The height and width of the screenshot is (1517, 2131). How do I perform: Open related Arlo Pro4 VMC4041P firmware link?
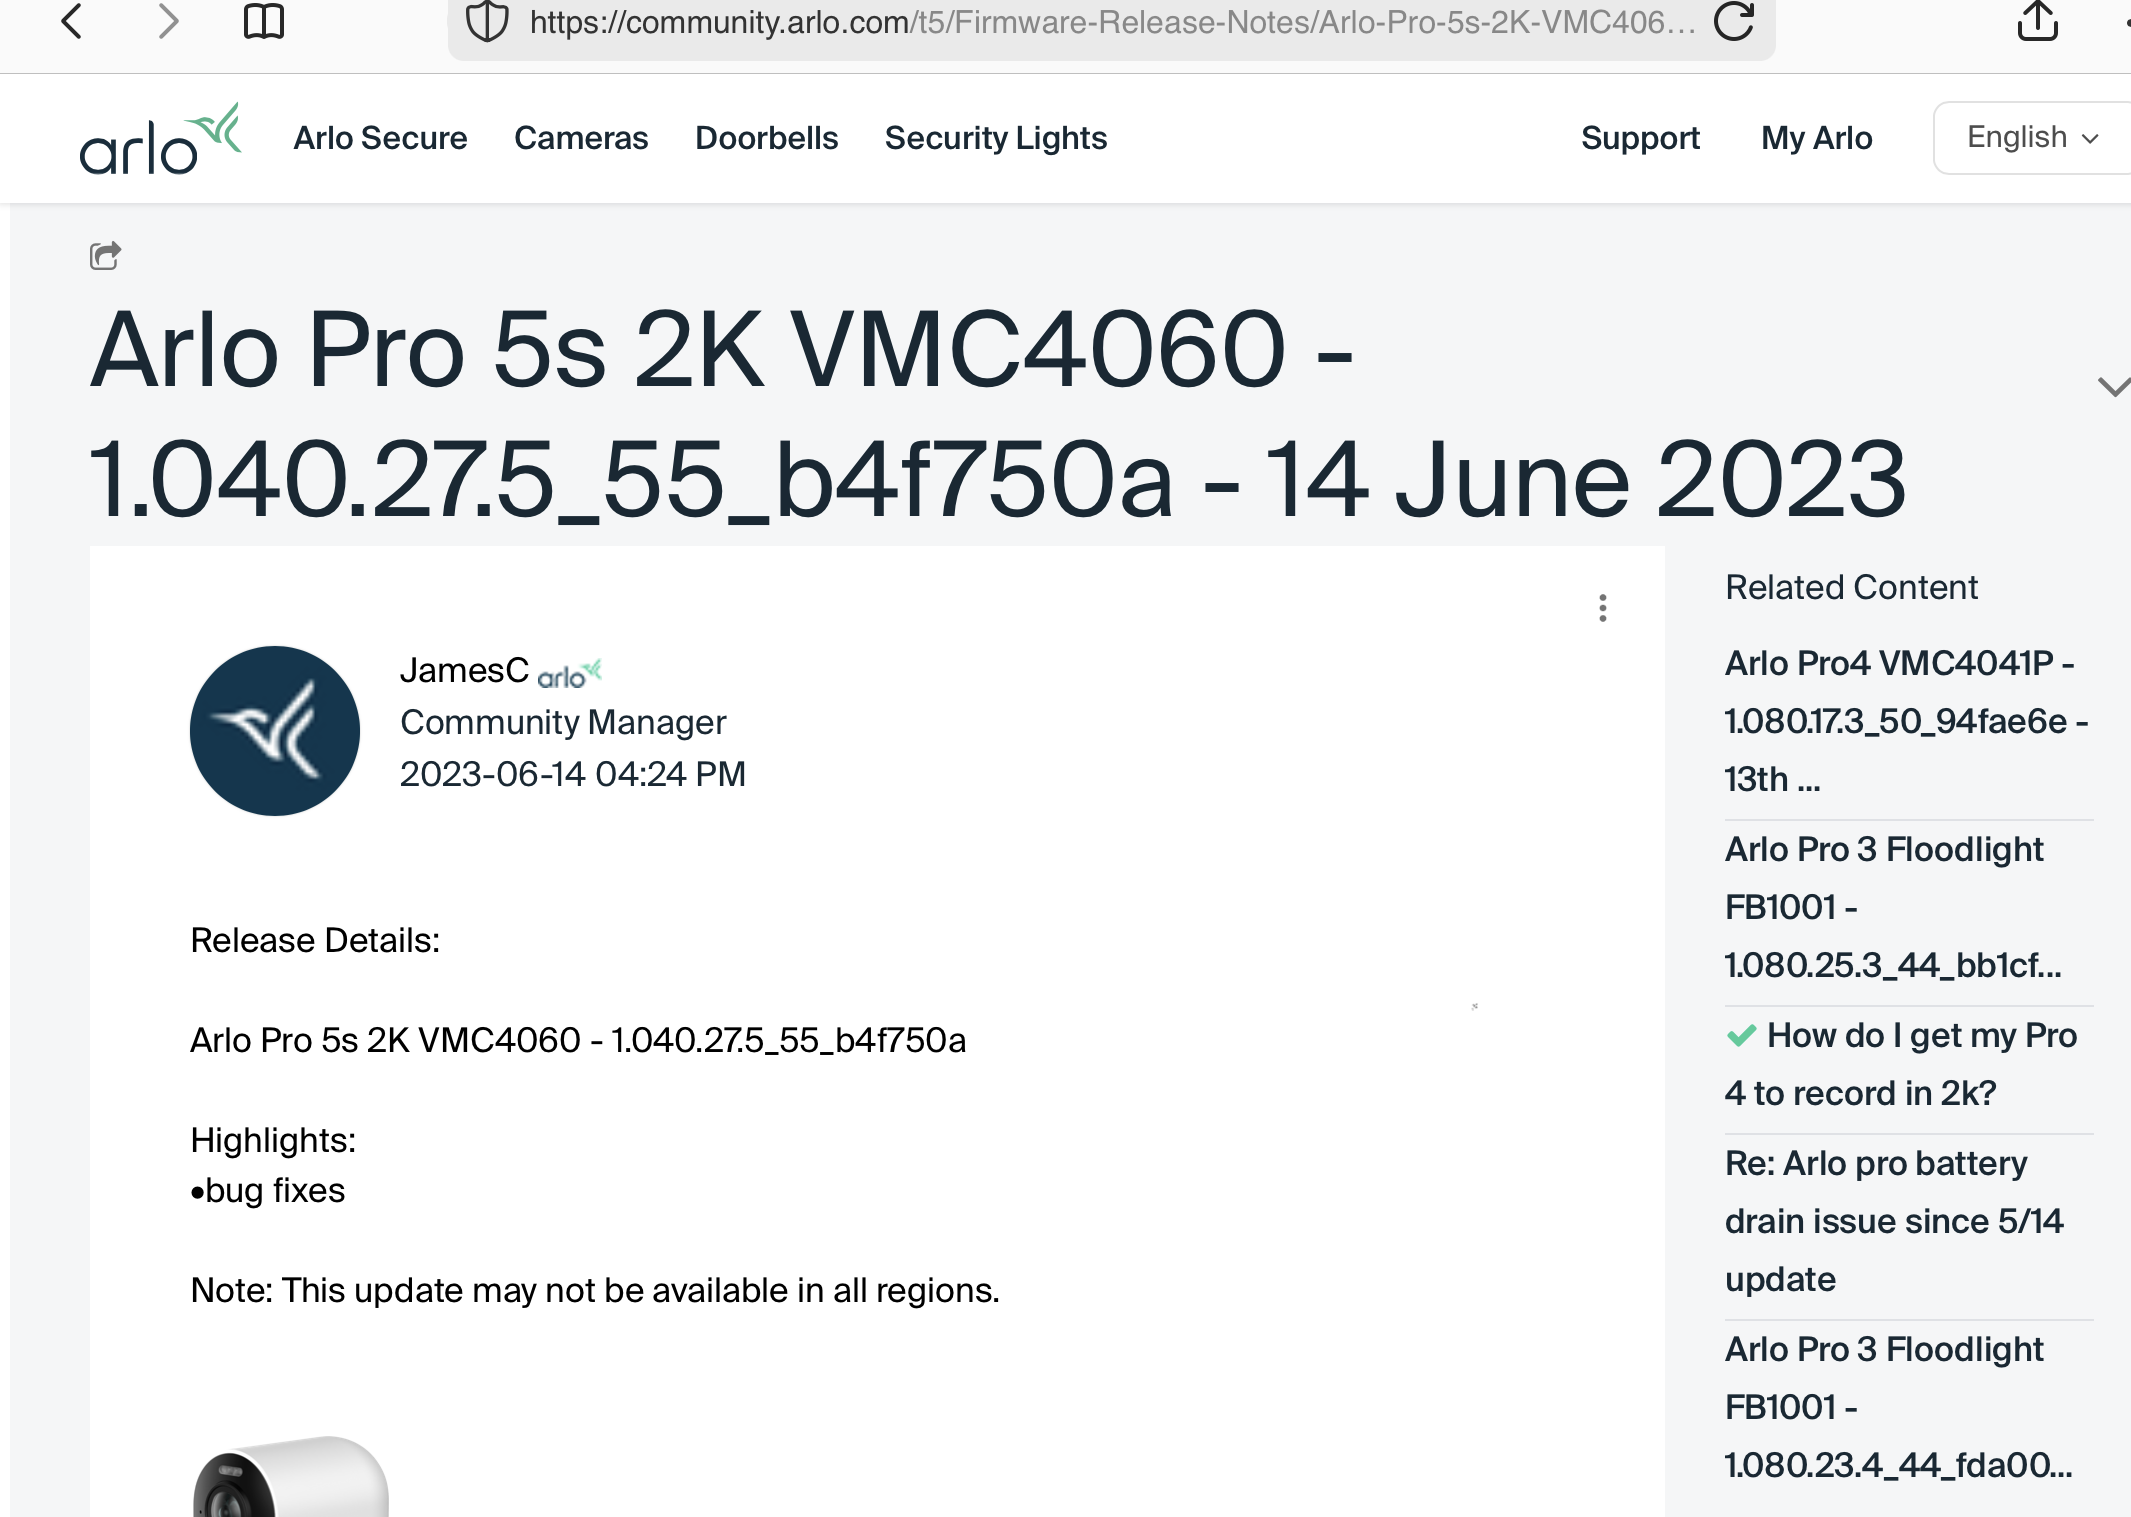tap(1907, 721)
